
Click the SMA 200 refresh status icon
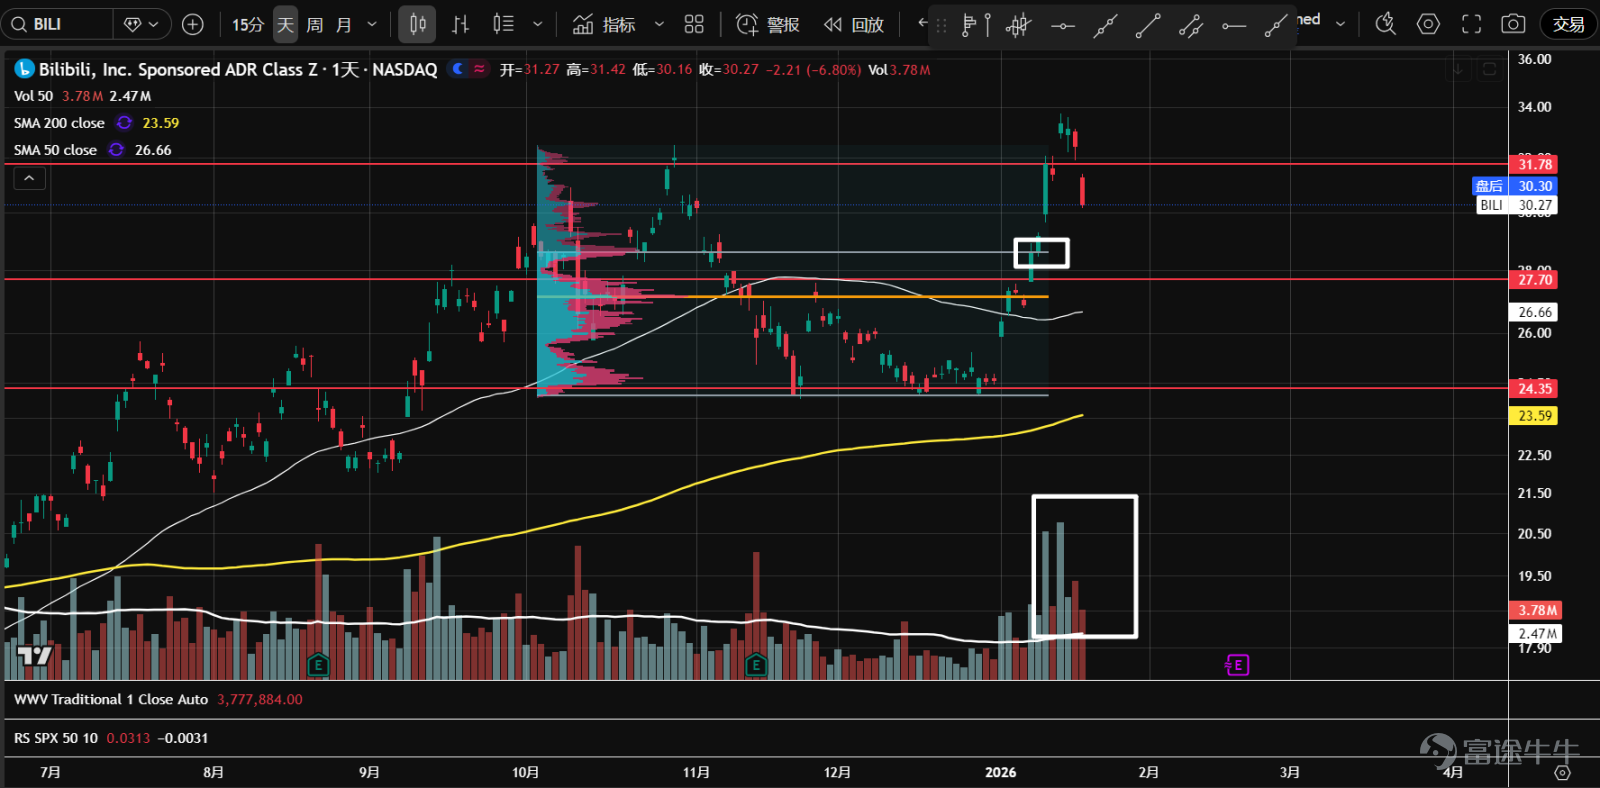click(x=124, y=123)
